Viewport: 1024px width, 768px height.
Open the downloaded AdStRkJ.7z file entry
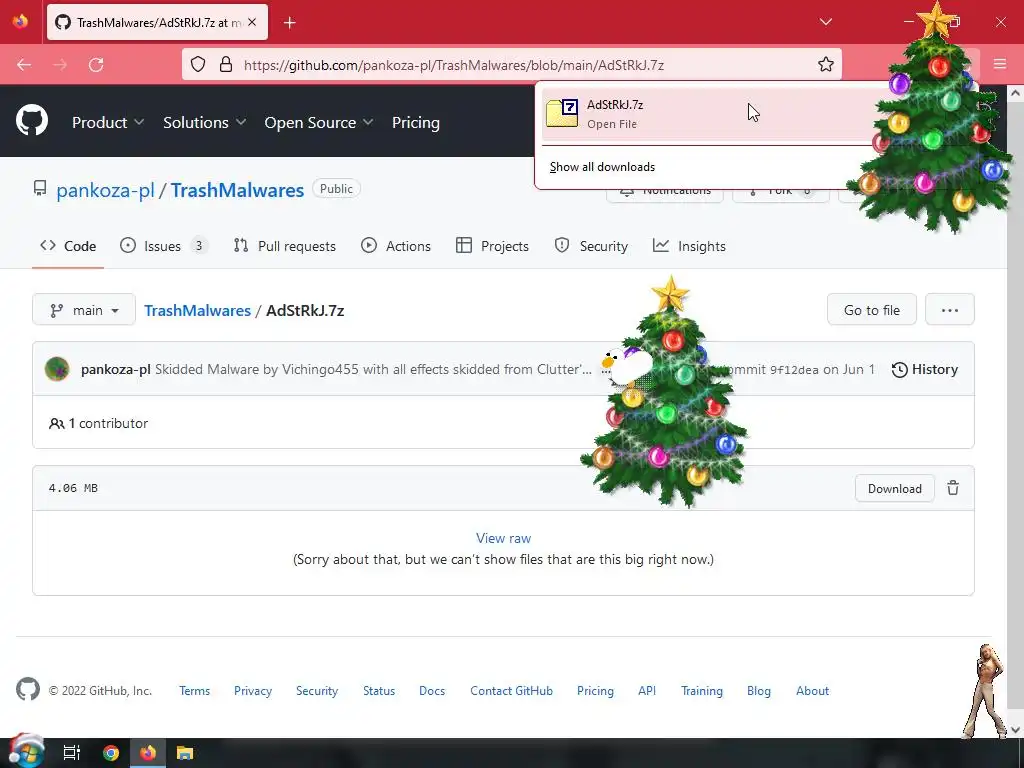pos(705,113)
